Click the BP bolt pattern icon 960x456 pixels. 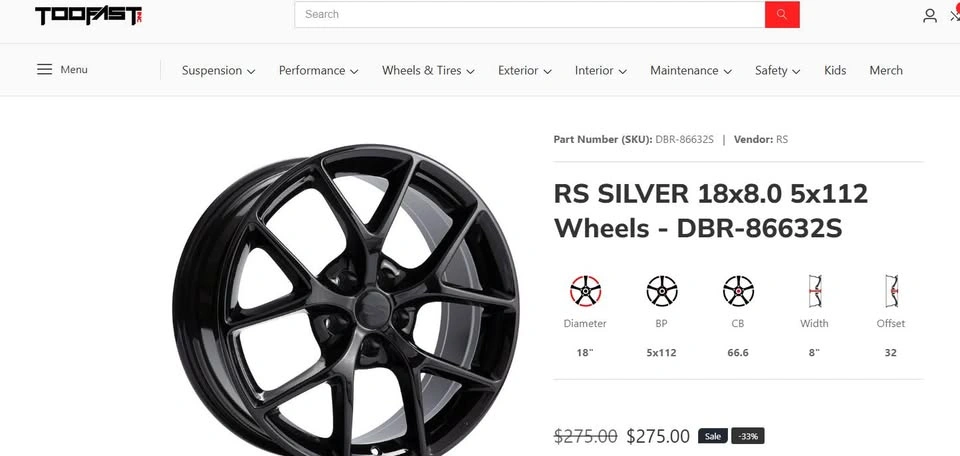click(662, 291)
